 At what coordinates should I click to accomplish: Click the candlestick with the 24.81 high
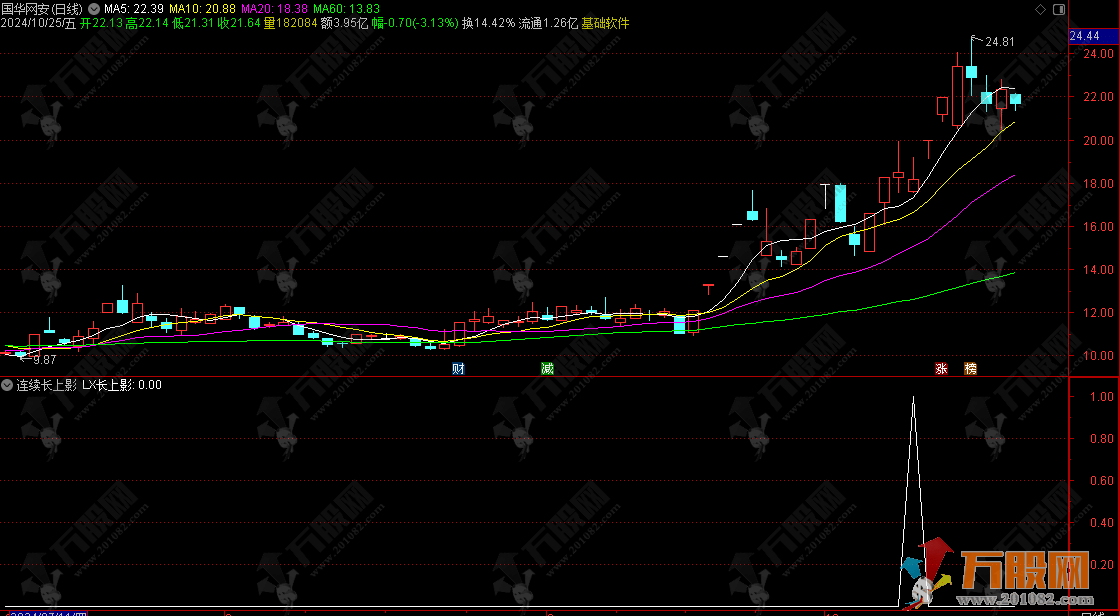[x=971, y=70]
